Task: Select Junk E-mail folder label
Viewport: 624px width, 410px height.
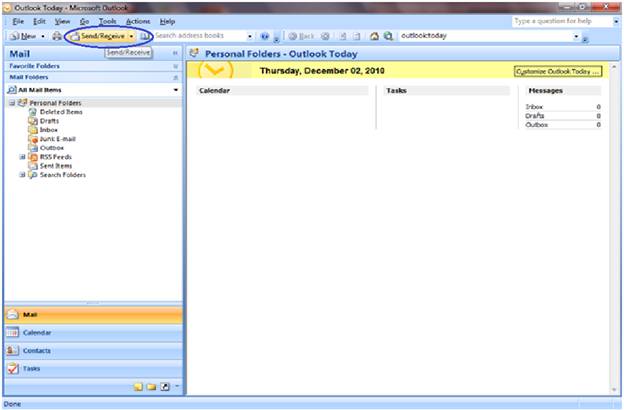Action: pyautogui.click(x=57, y=139)
